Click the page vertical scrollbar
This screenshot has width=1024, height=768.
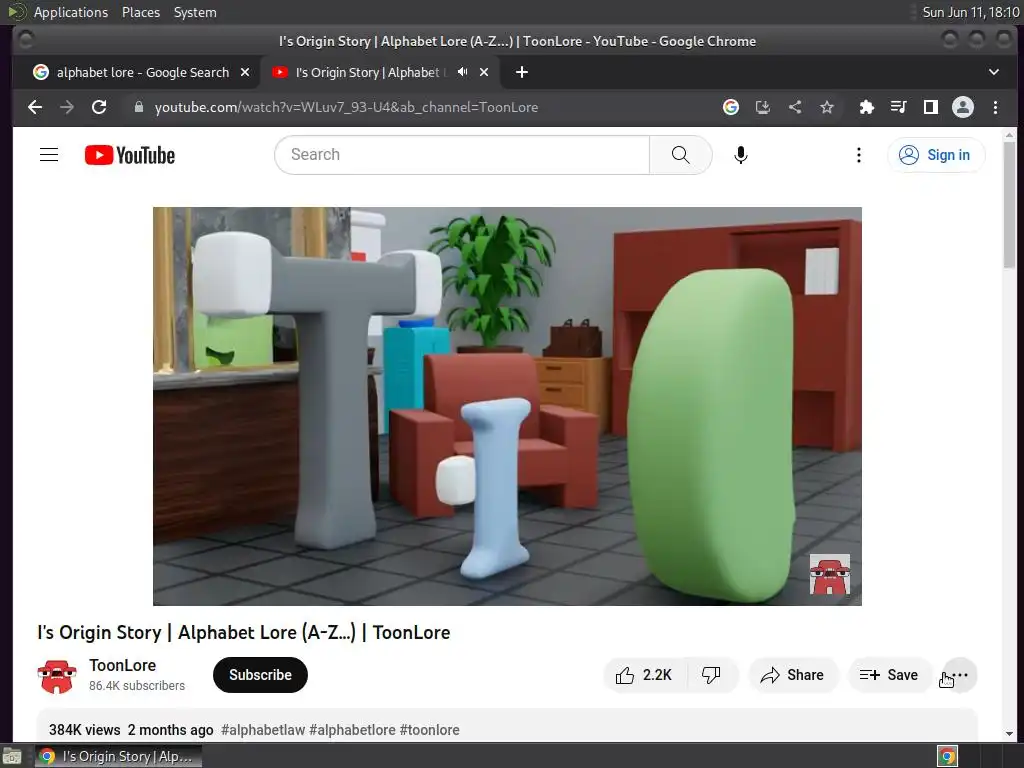pos(1010,205)
